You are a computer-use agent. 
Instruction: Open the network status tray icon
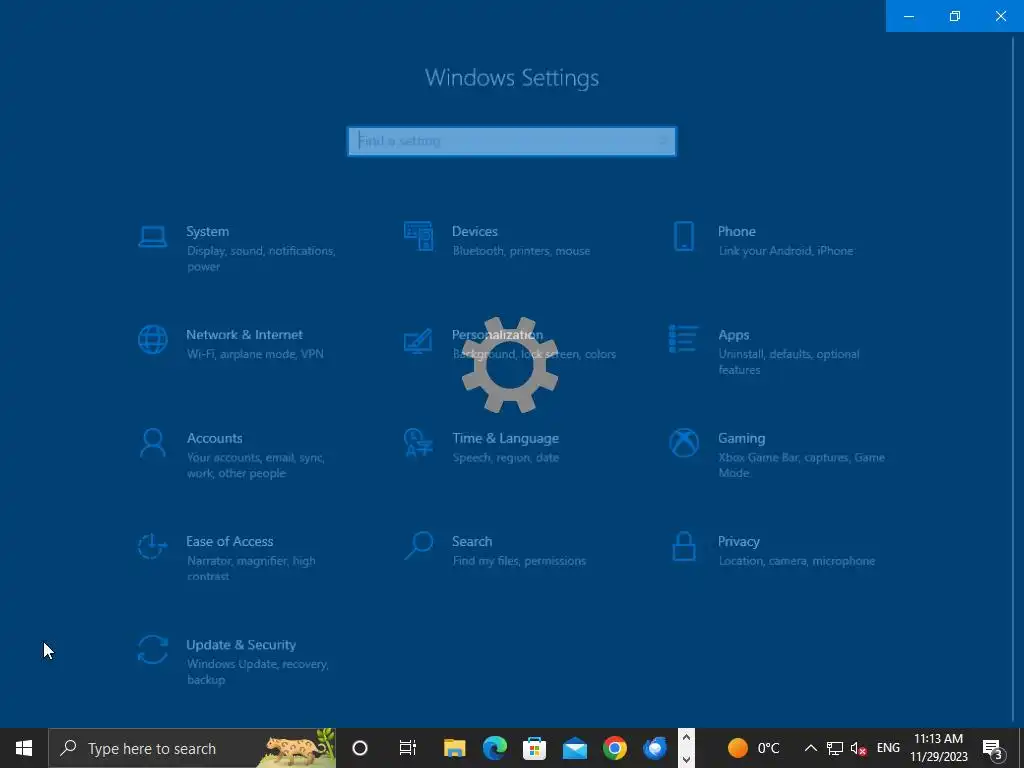(x=835, y=748)
